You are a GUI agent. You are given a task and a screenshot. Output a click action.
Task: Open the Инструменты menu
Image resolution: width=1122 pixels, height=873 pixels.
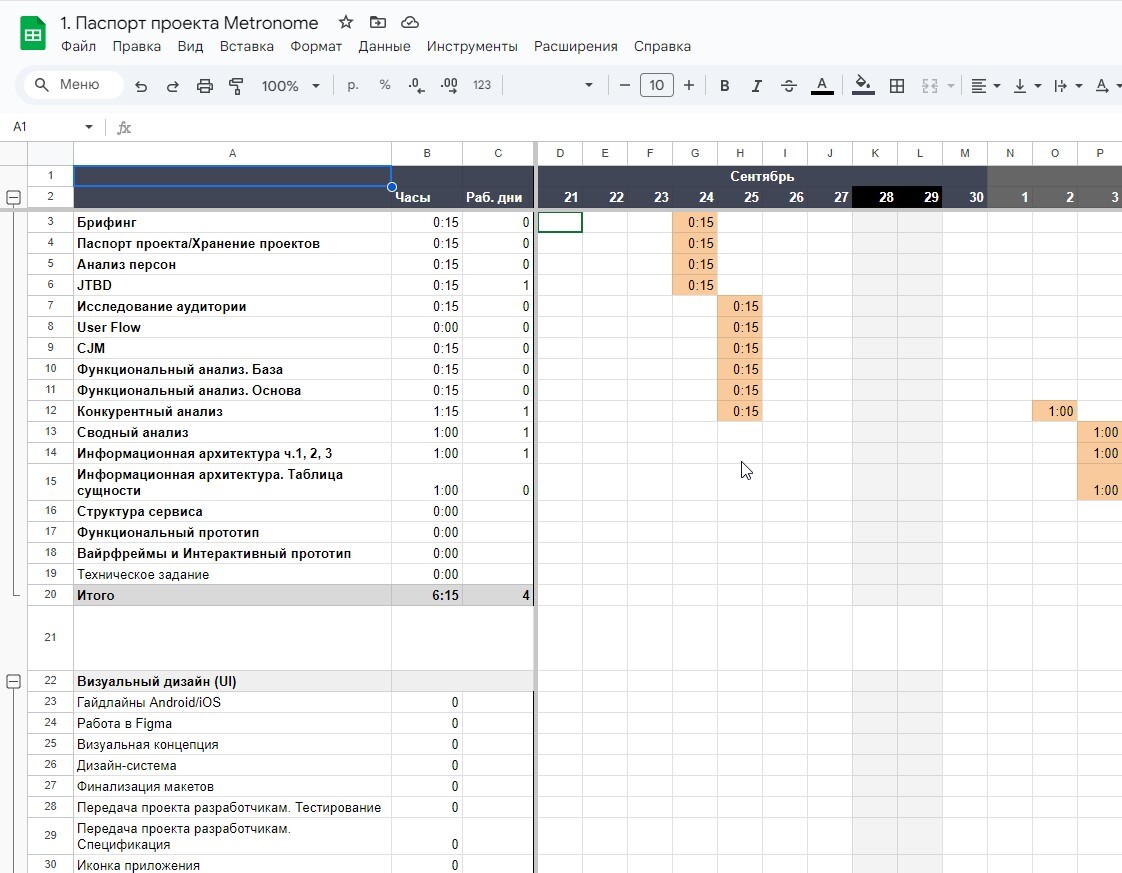[472, 46]
